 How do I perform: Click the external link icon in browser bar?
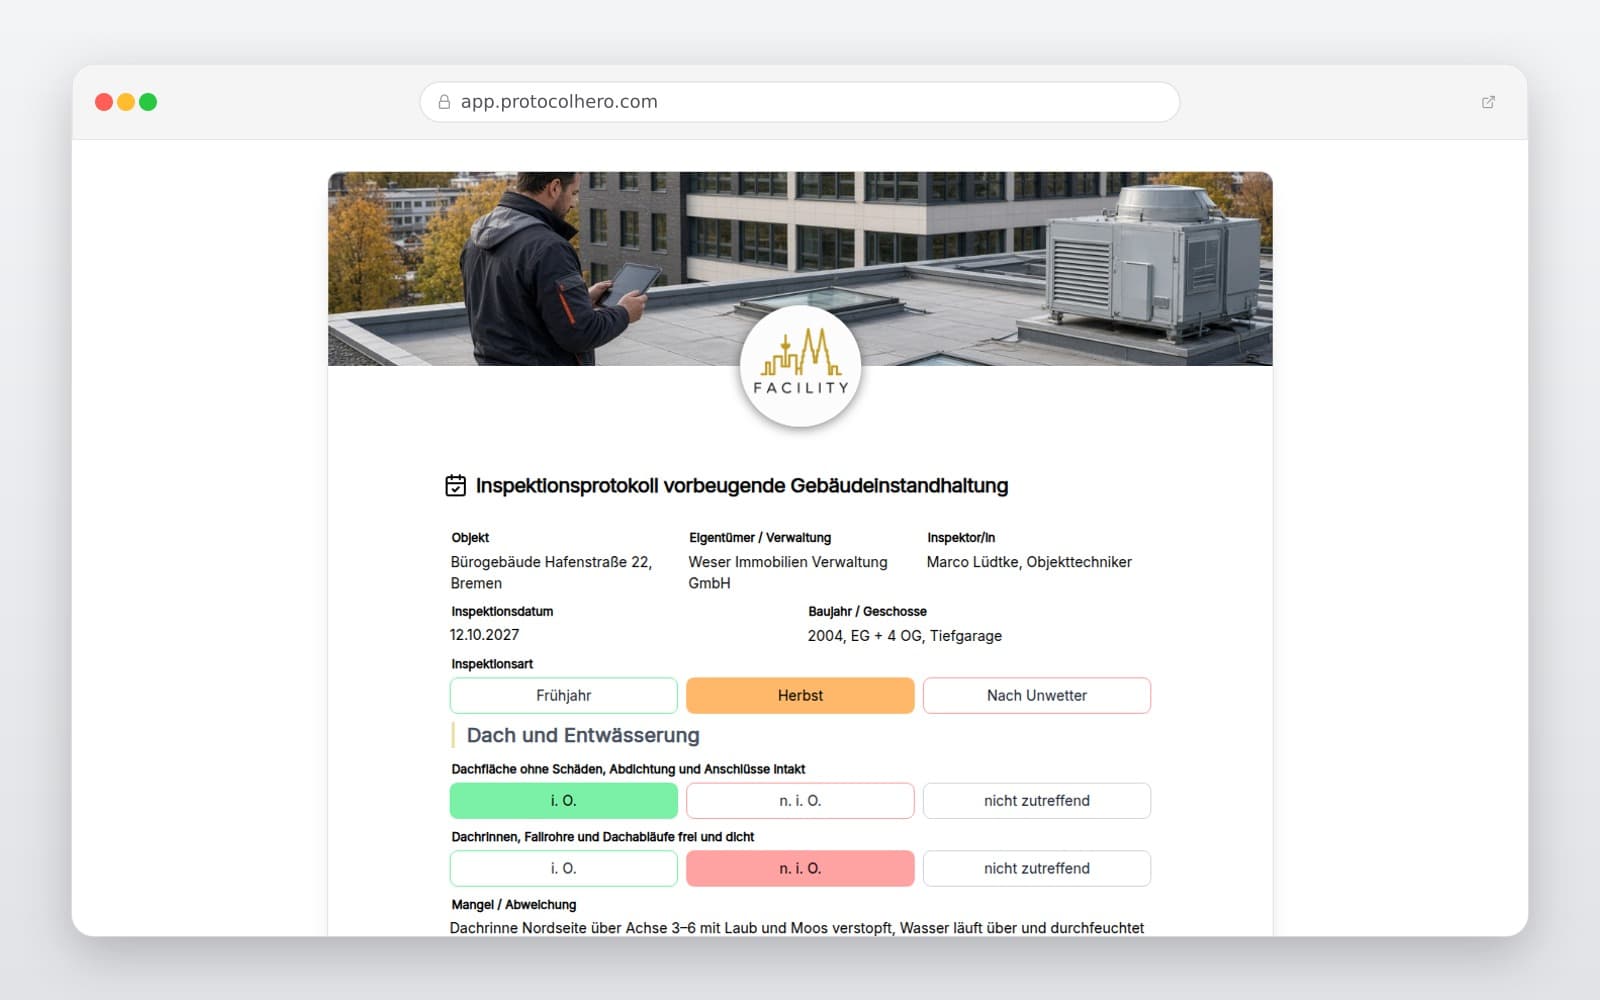click(1488, 102)
